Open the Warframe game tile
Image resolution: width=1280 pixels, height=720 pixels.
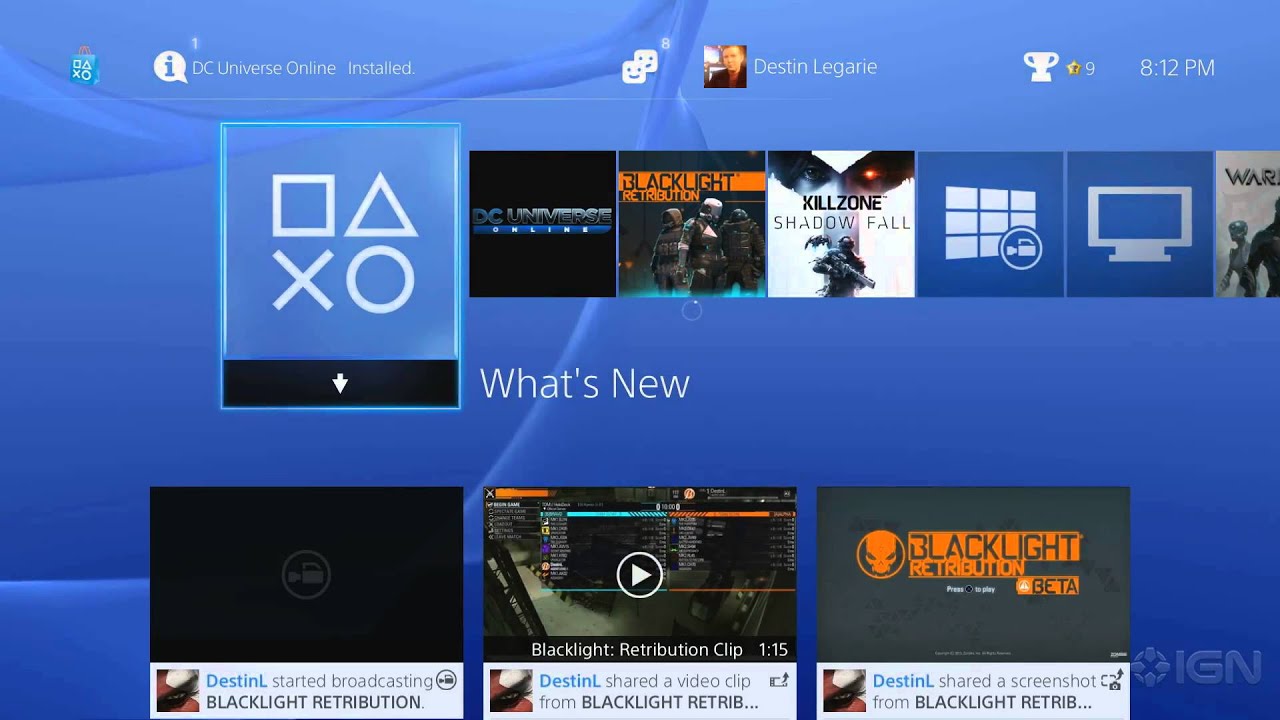[x=1248, y=224]
